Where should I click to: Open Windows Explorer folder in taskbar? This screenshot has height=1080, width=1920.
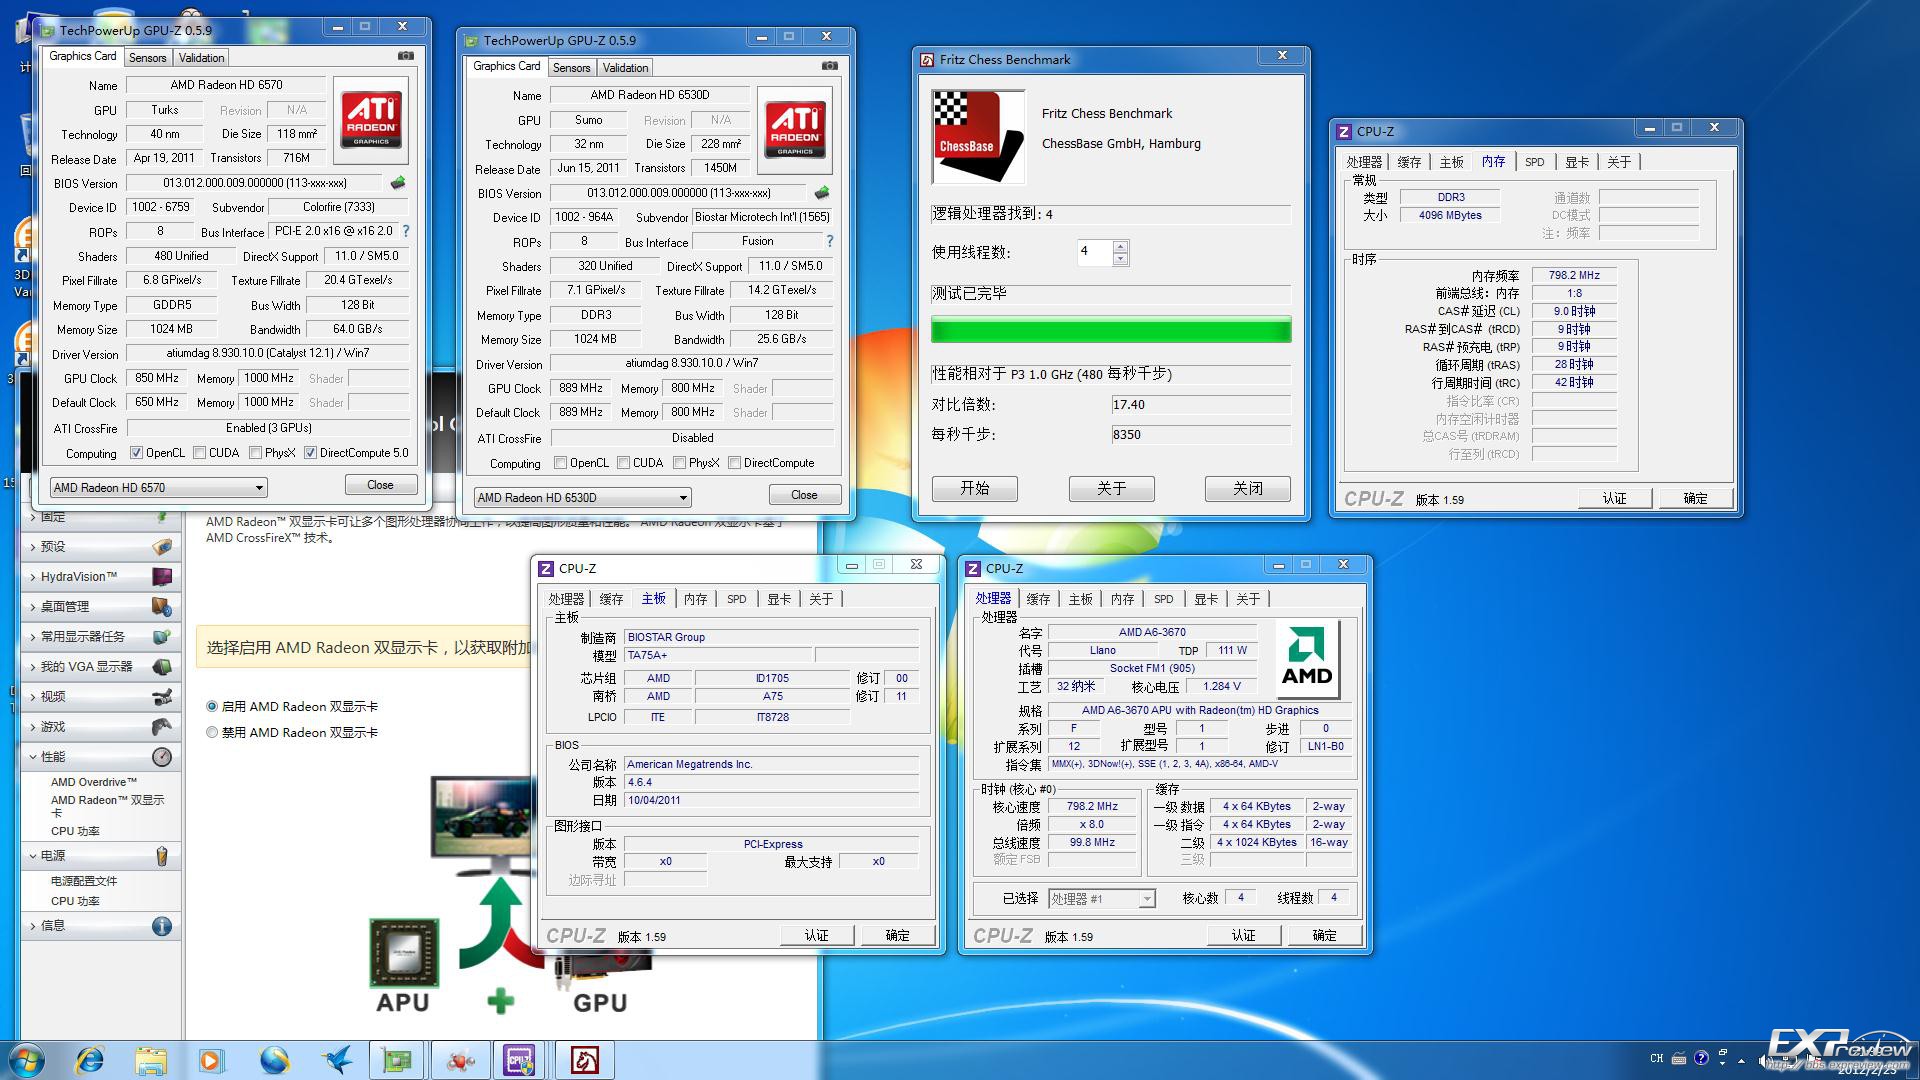[x=151, y=1060]
